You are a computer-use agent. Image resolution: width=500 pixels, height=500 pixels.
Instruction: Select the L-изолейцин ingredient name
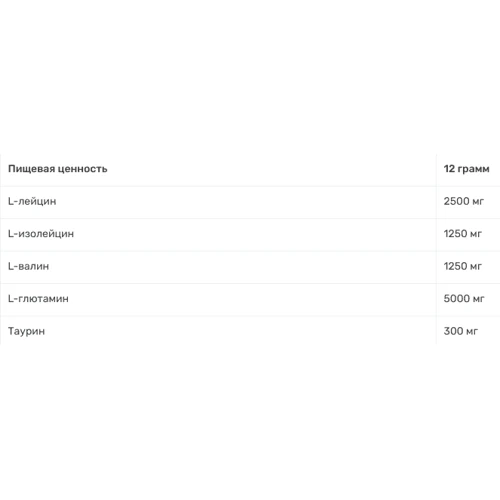[41, 233]
